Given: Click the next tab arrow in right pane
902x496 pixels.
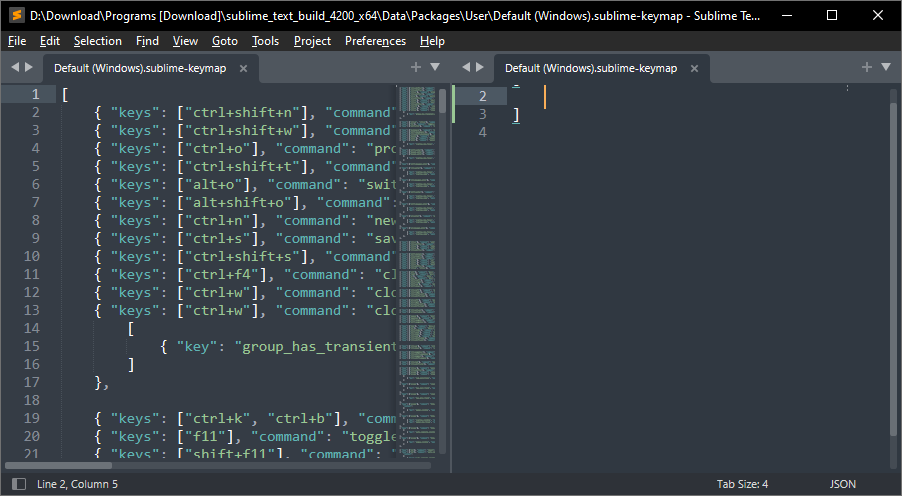Looking at the screenshot, I should click(x=480, y=67).
